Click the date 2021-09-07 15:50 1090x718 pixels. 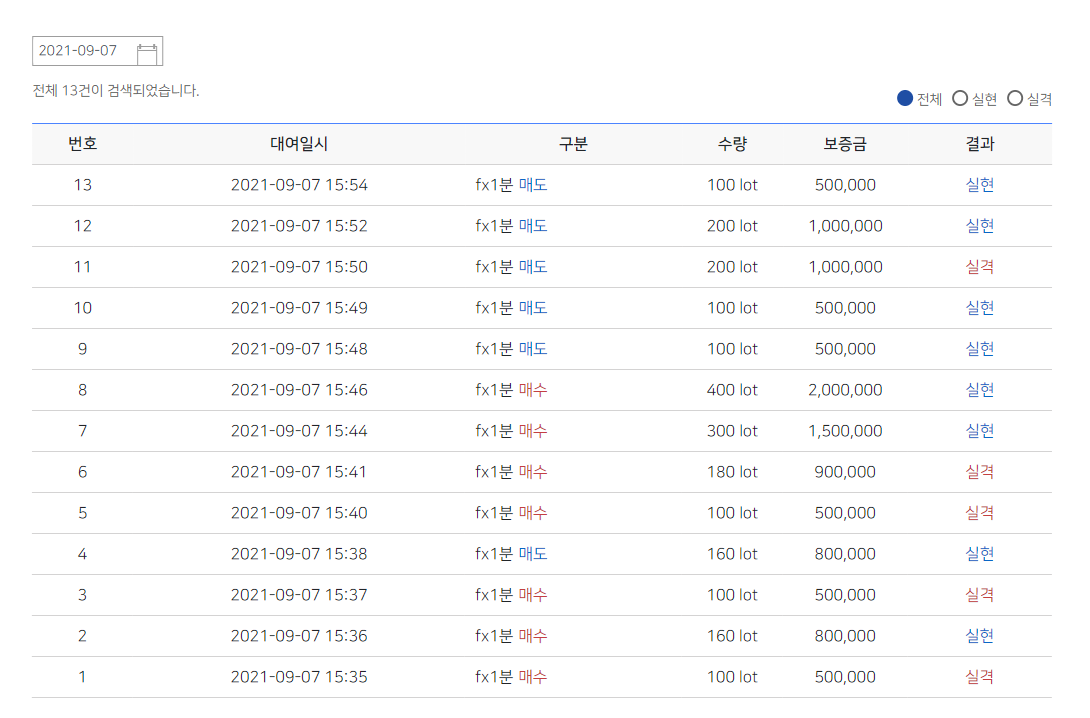click(299, 267)
